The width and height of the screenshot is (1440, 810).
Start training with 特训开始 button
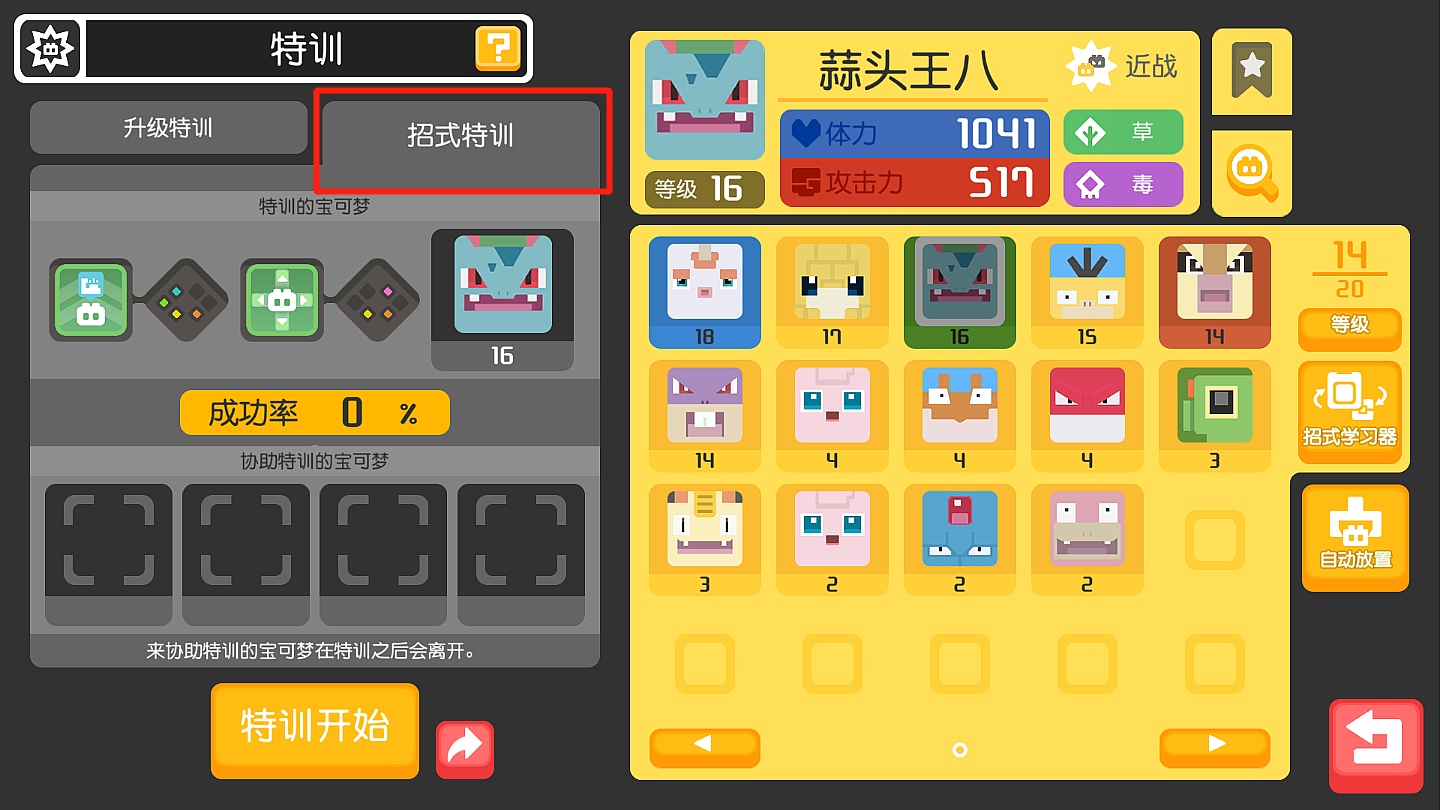tap(315, 730)
